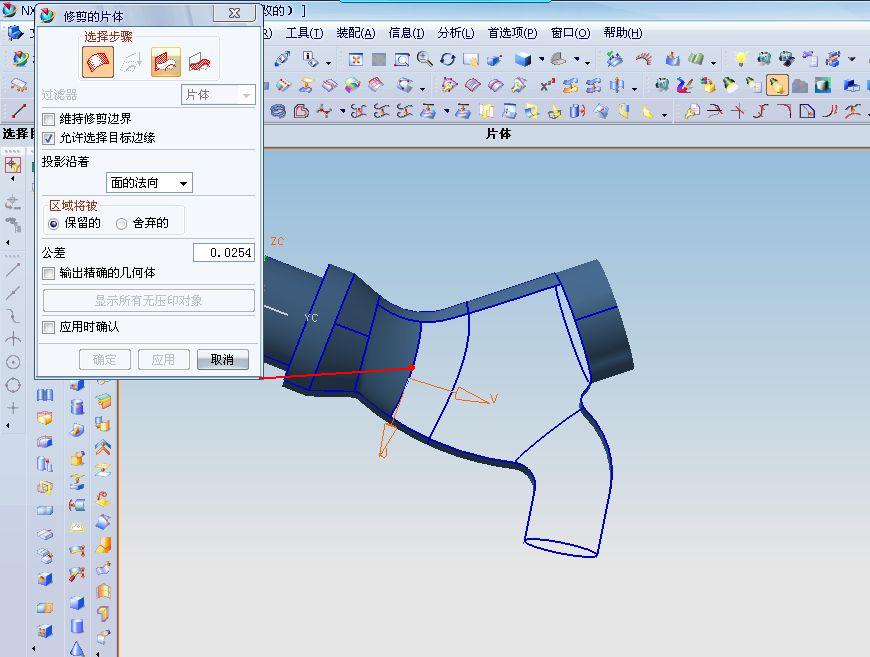
Task: Select the region step icon
Action: point(200,62)
